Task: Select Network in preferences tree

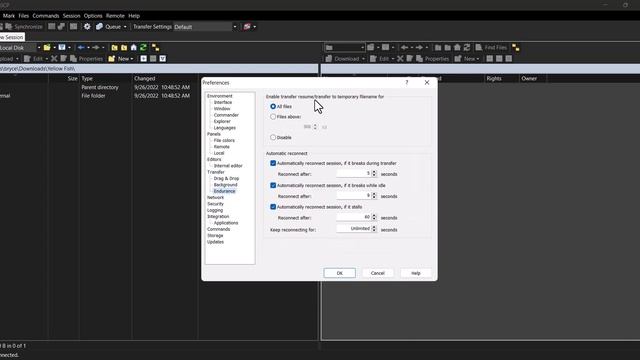Action: pyautogui.click(x=216, y=198)
